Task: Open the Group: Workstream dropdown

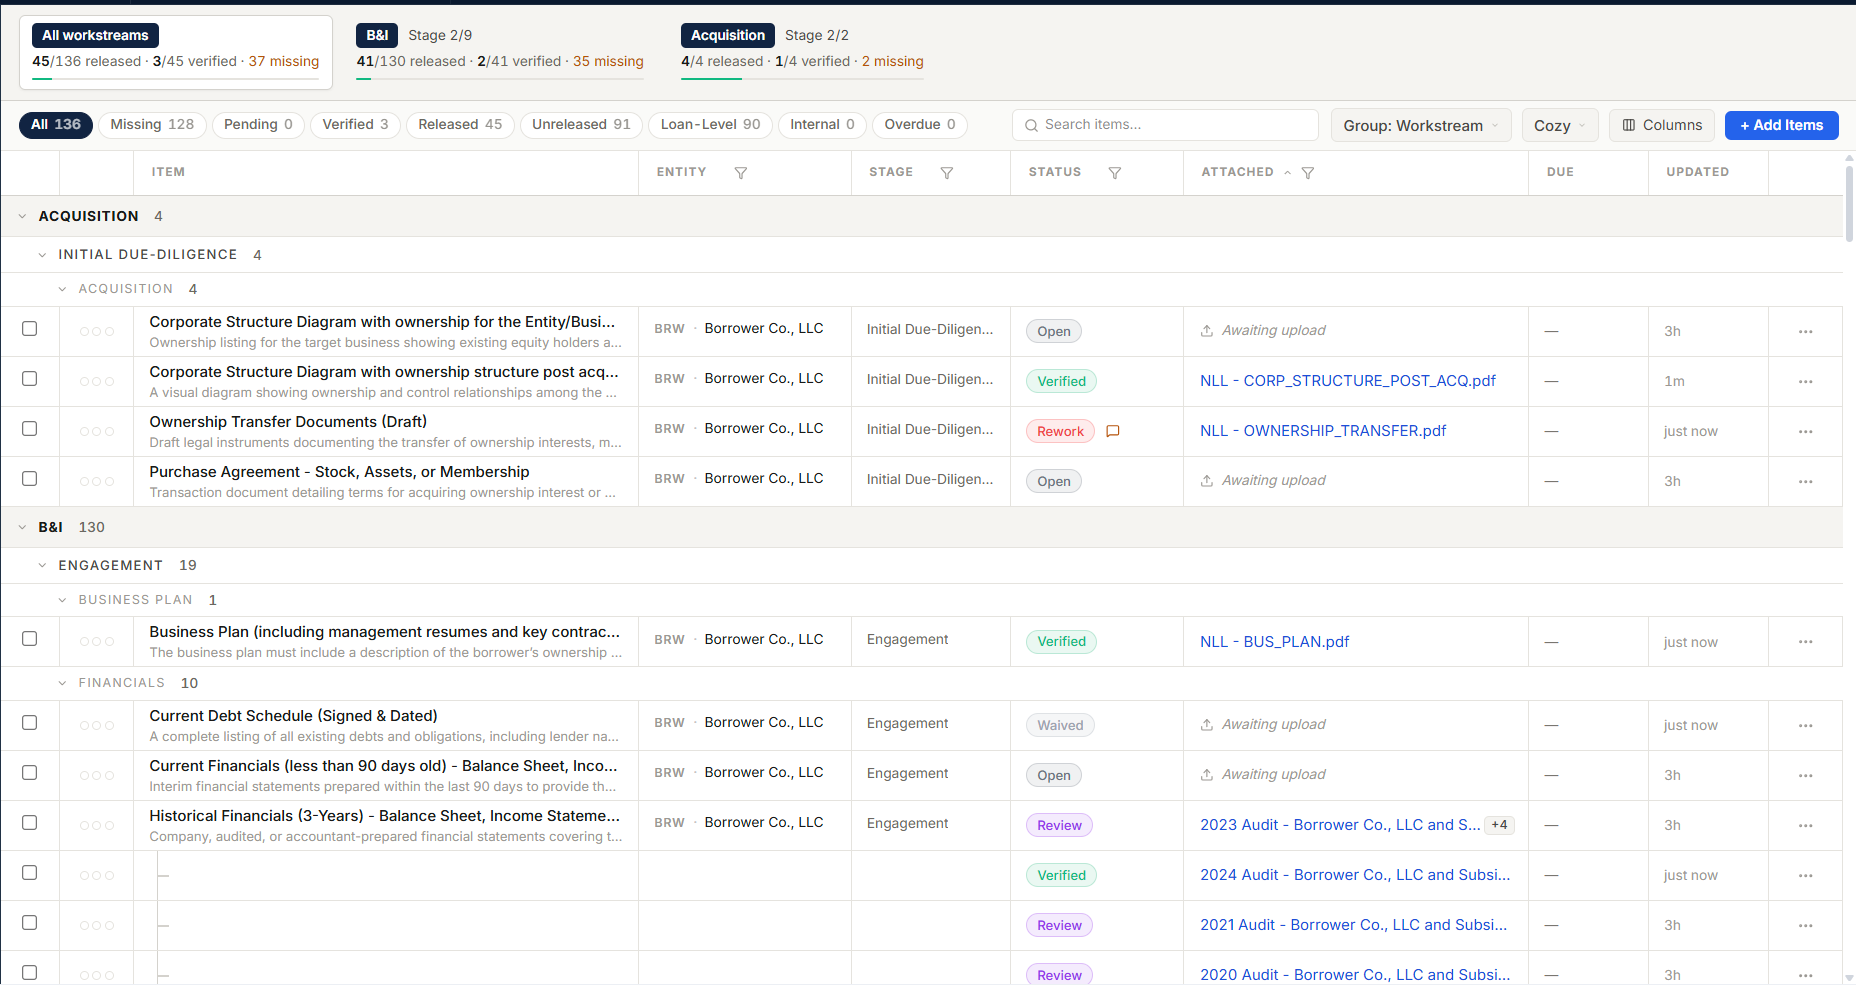Action: click(1421, 125)
